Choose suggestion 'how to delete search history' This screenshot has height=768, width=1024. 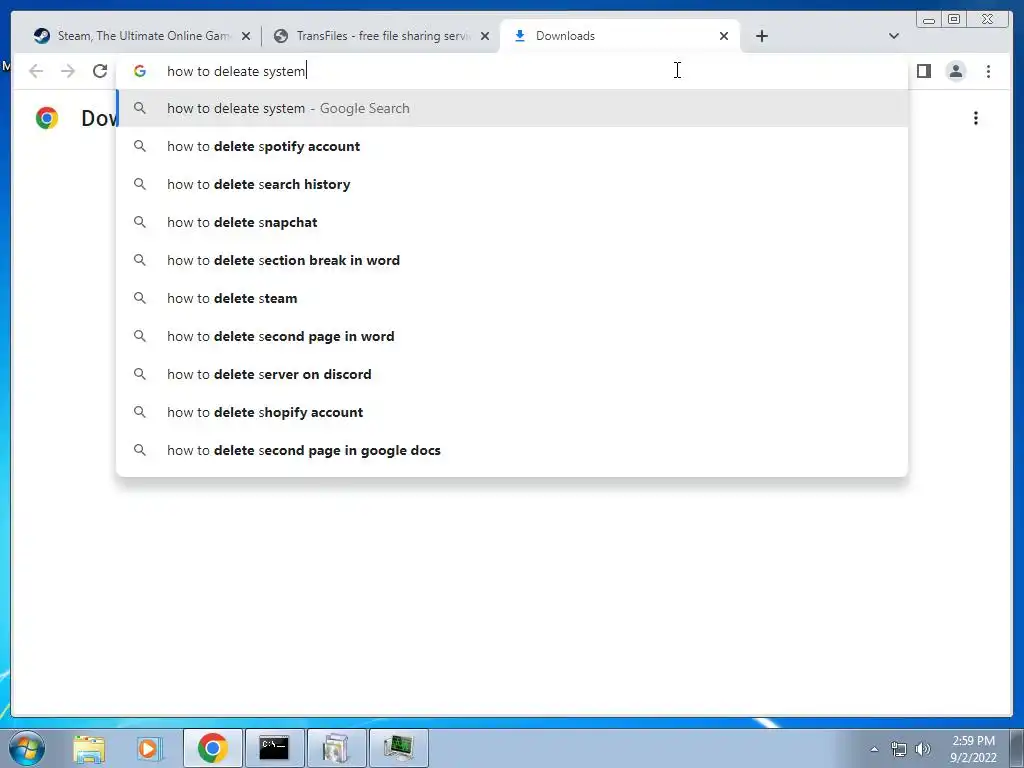512,184
